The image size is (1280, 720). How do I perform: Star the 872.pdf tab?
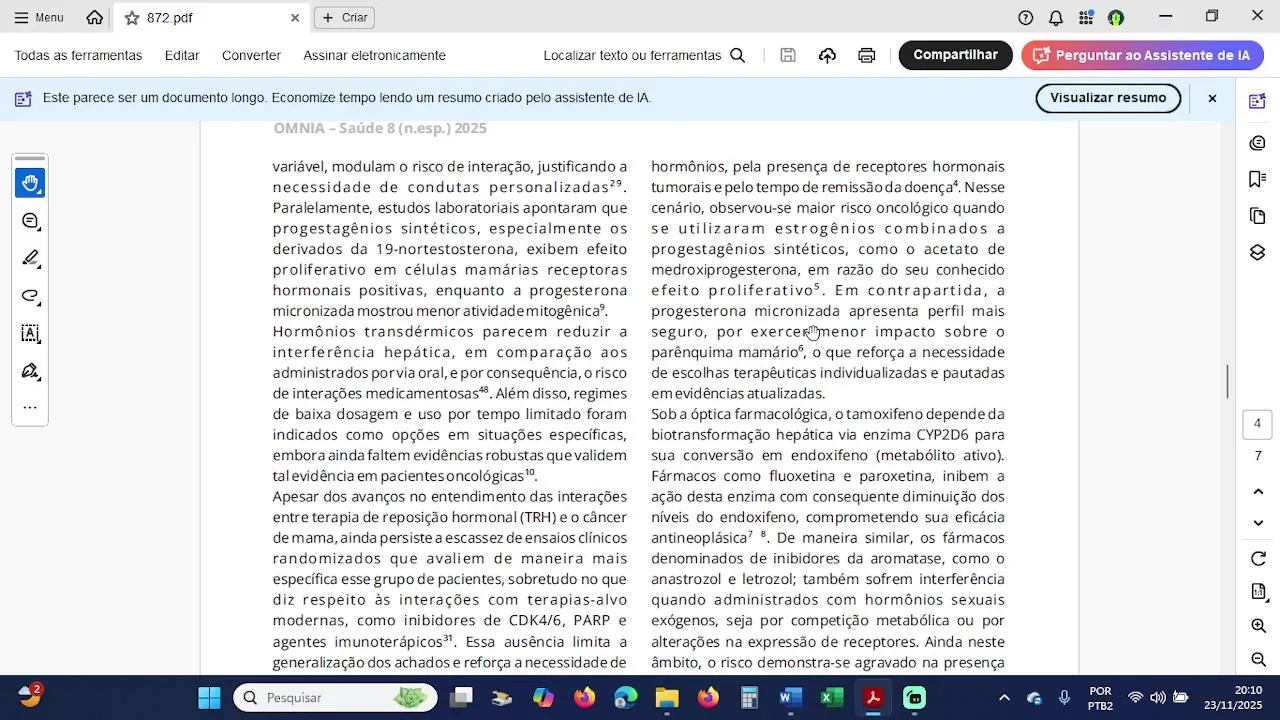click(132, 18)
